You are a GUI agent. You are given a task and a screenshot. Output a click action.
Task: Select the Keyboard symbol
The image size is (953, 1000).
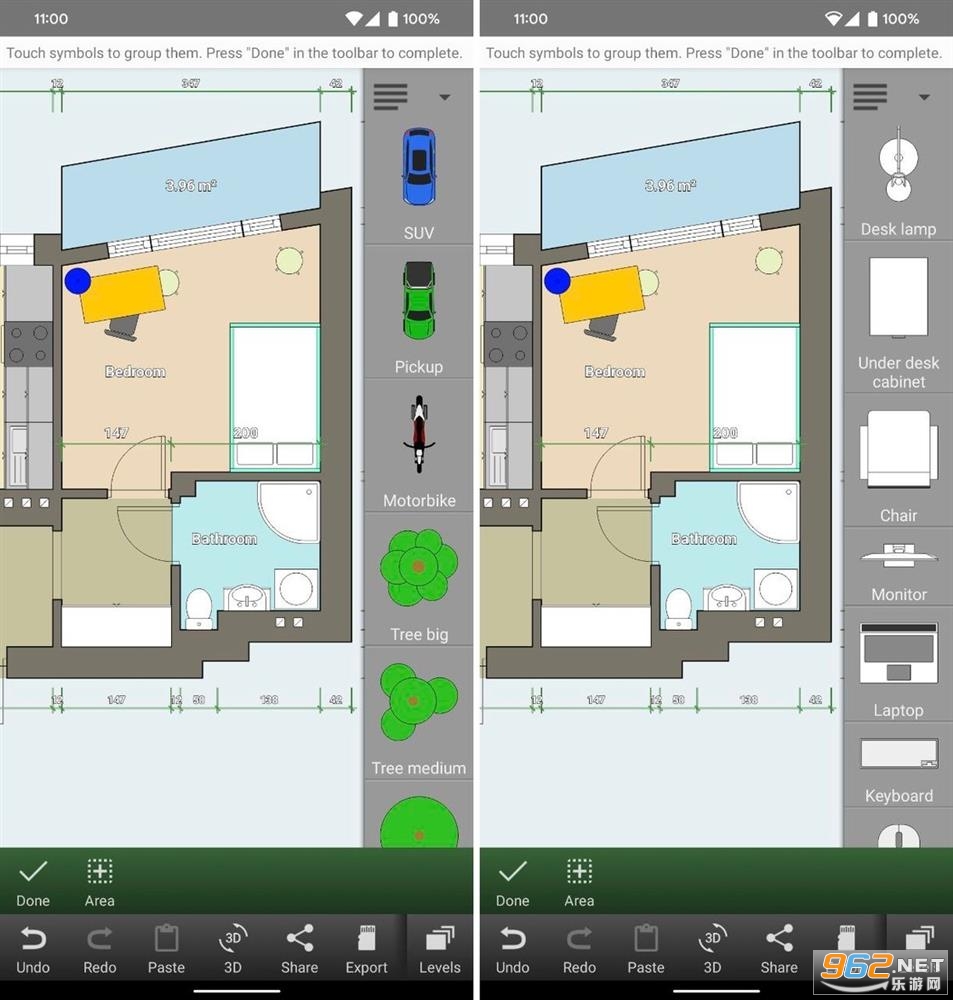tap(898, 753)
